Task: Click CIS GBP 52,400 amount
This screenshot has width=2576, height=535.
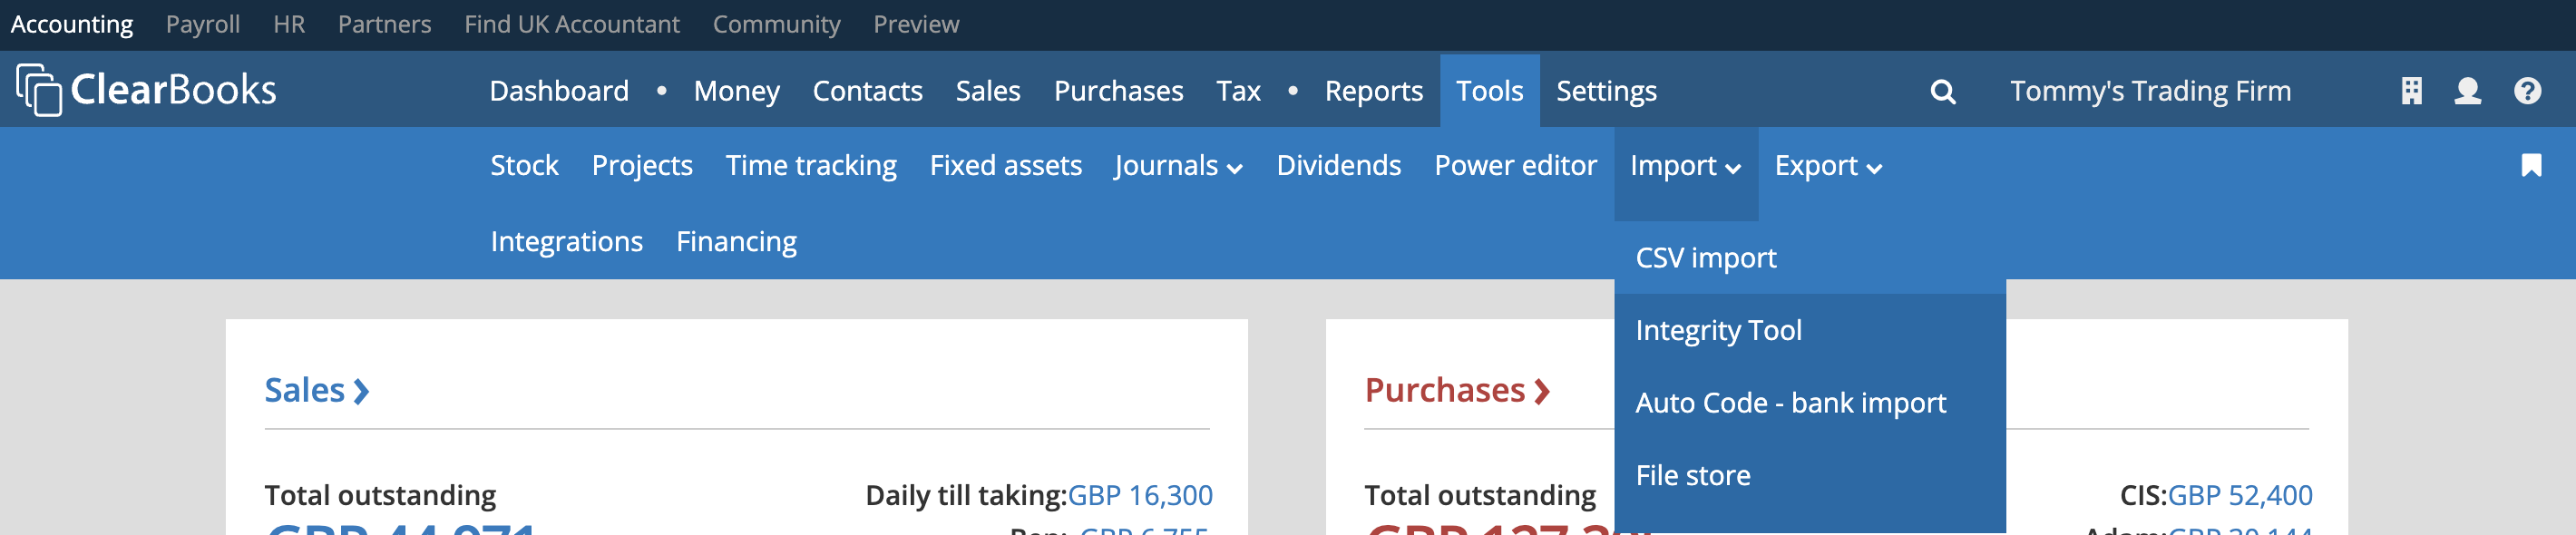Action: [x=2239, y=495]
